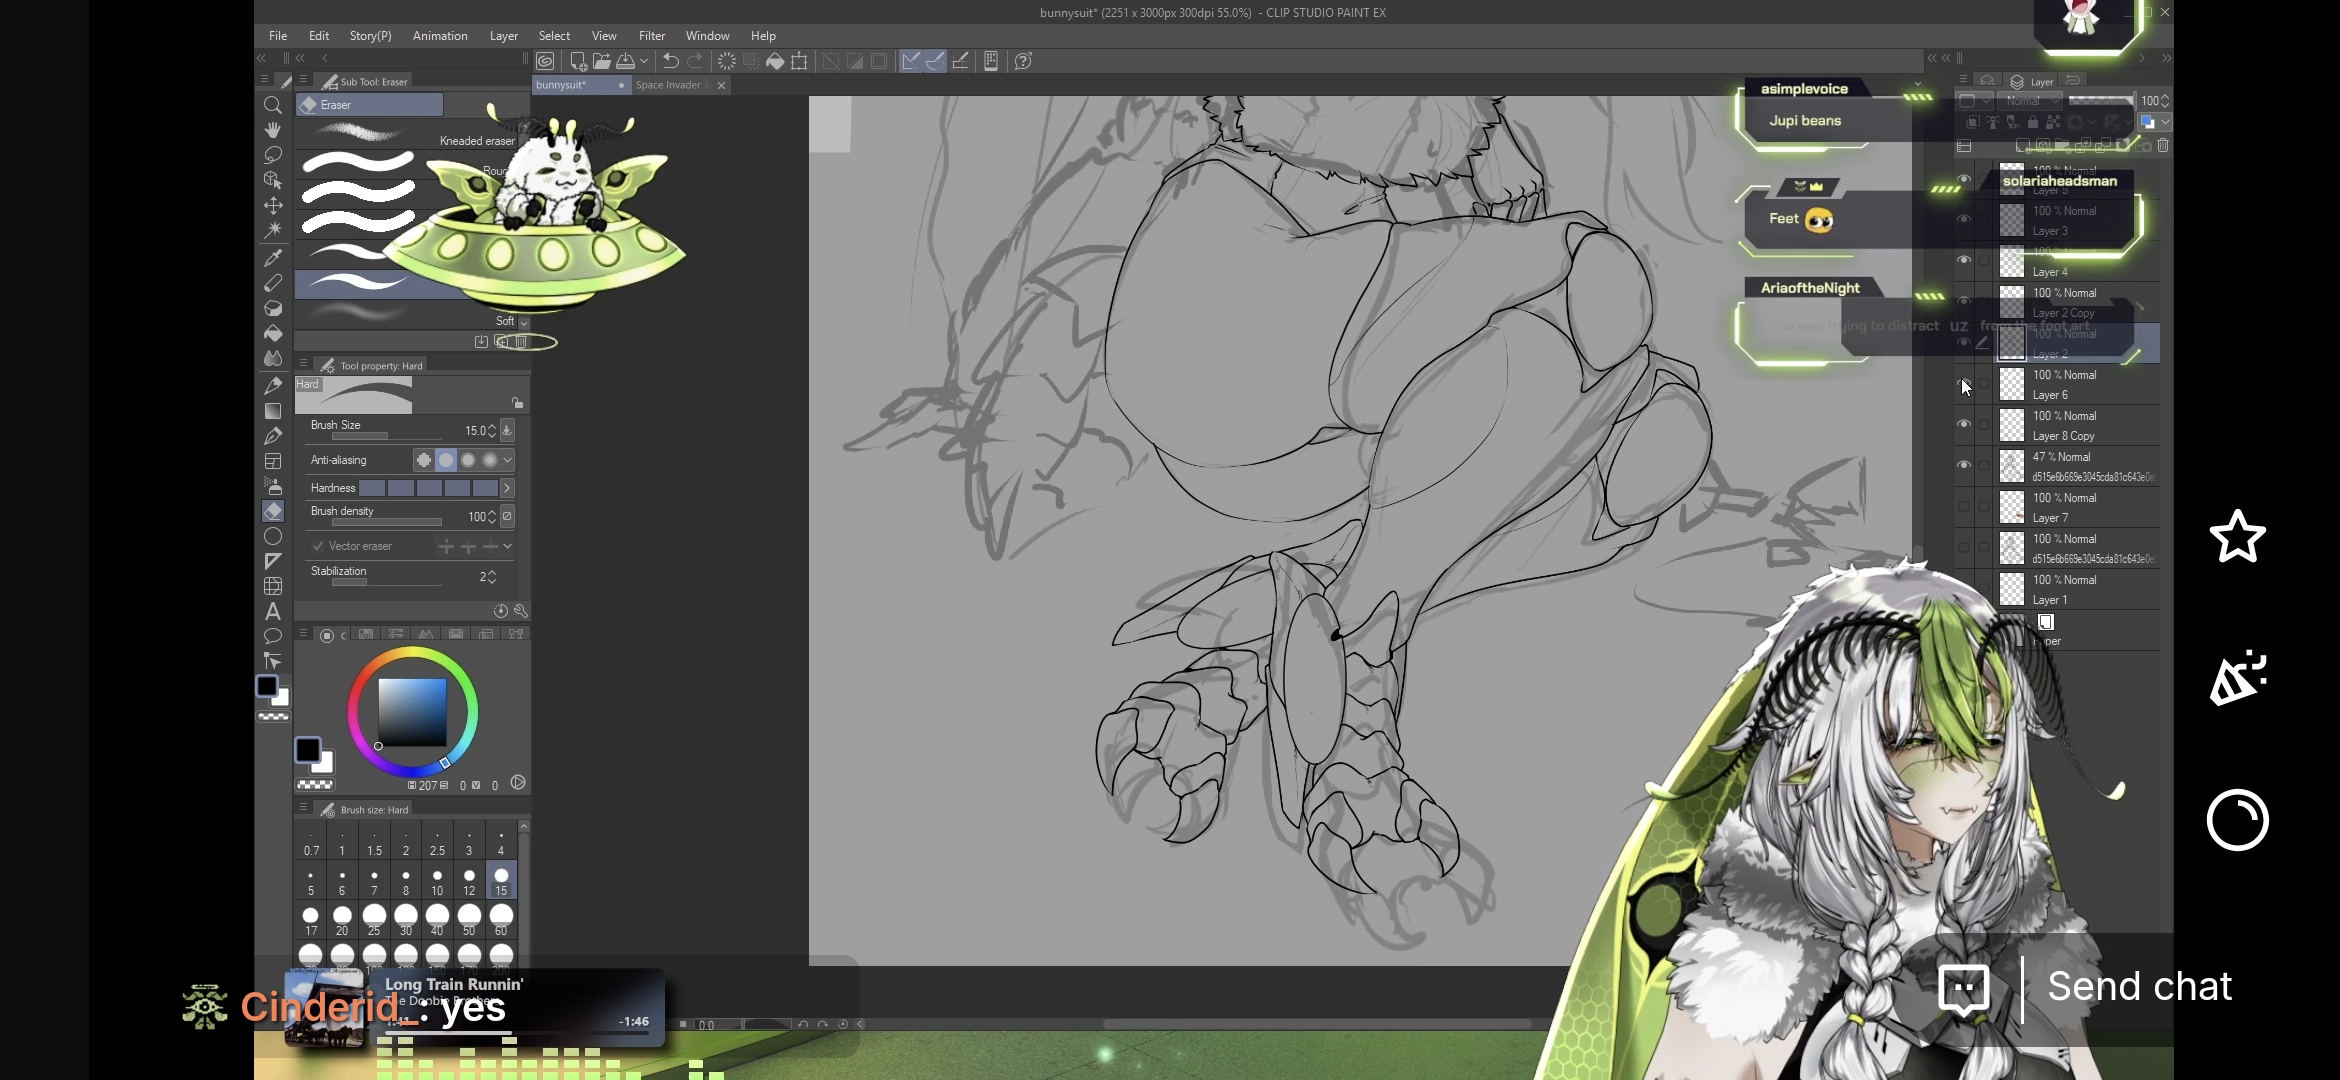Click the Fill bucket command bar icon
Screen dimensions: 2340x1080
pyautogui.click(x=775, y=61)
